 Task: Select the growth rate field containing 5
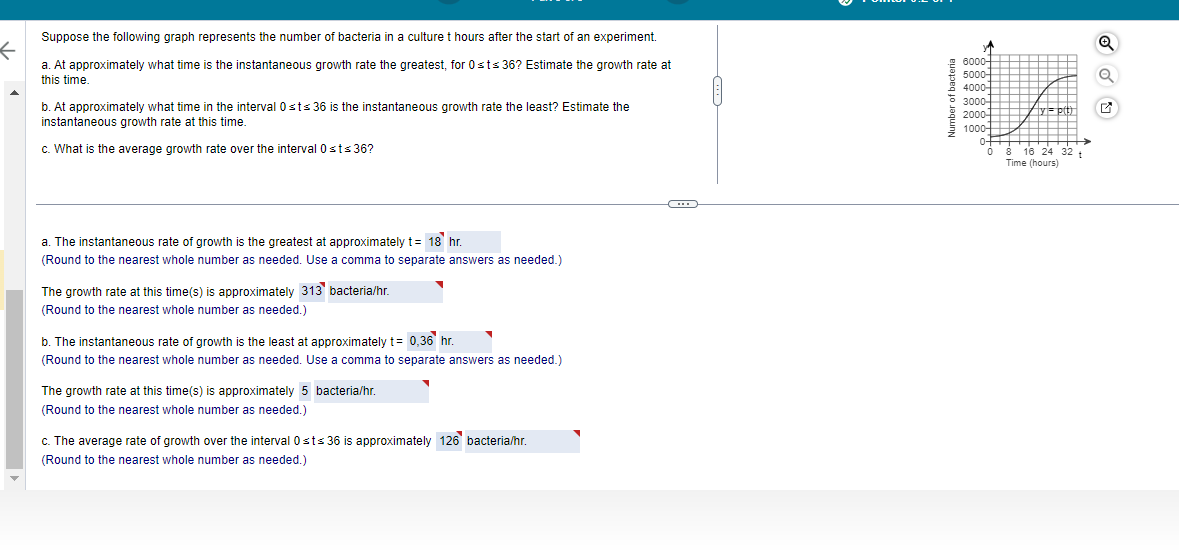305,391
